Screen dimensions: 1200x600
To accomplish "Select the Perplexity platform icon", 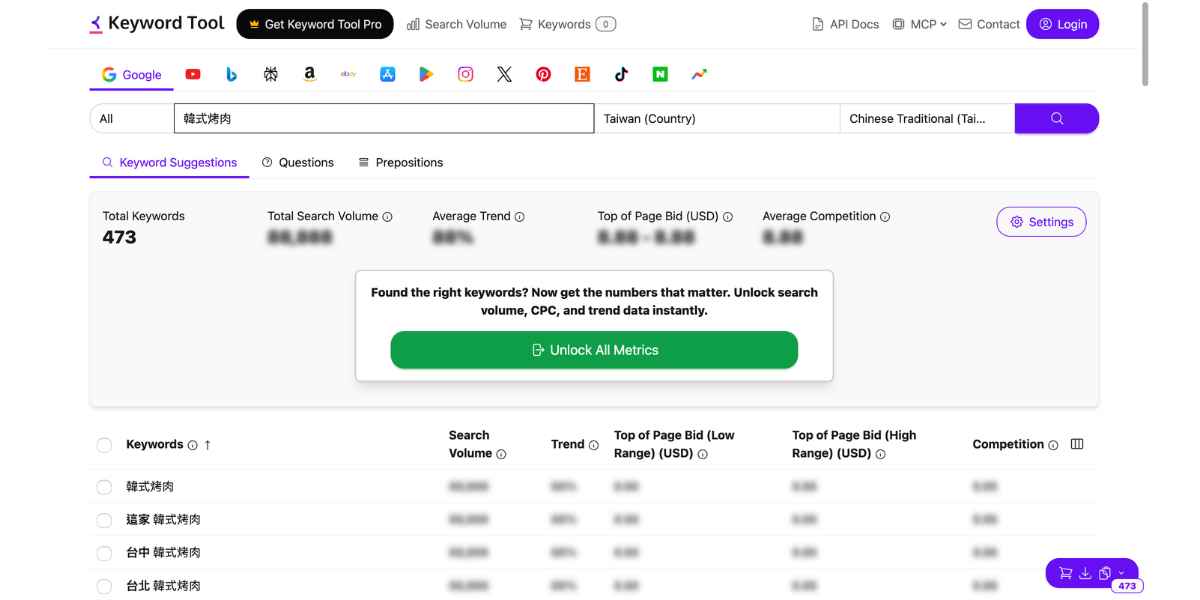I will (271, 74).
